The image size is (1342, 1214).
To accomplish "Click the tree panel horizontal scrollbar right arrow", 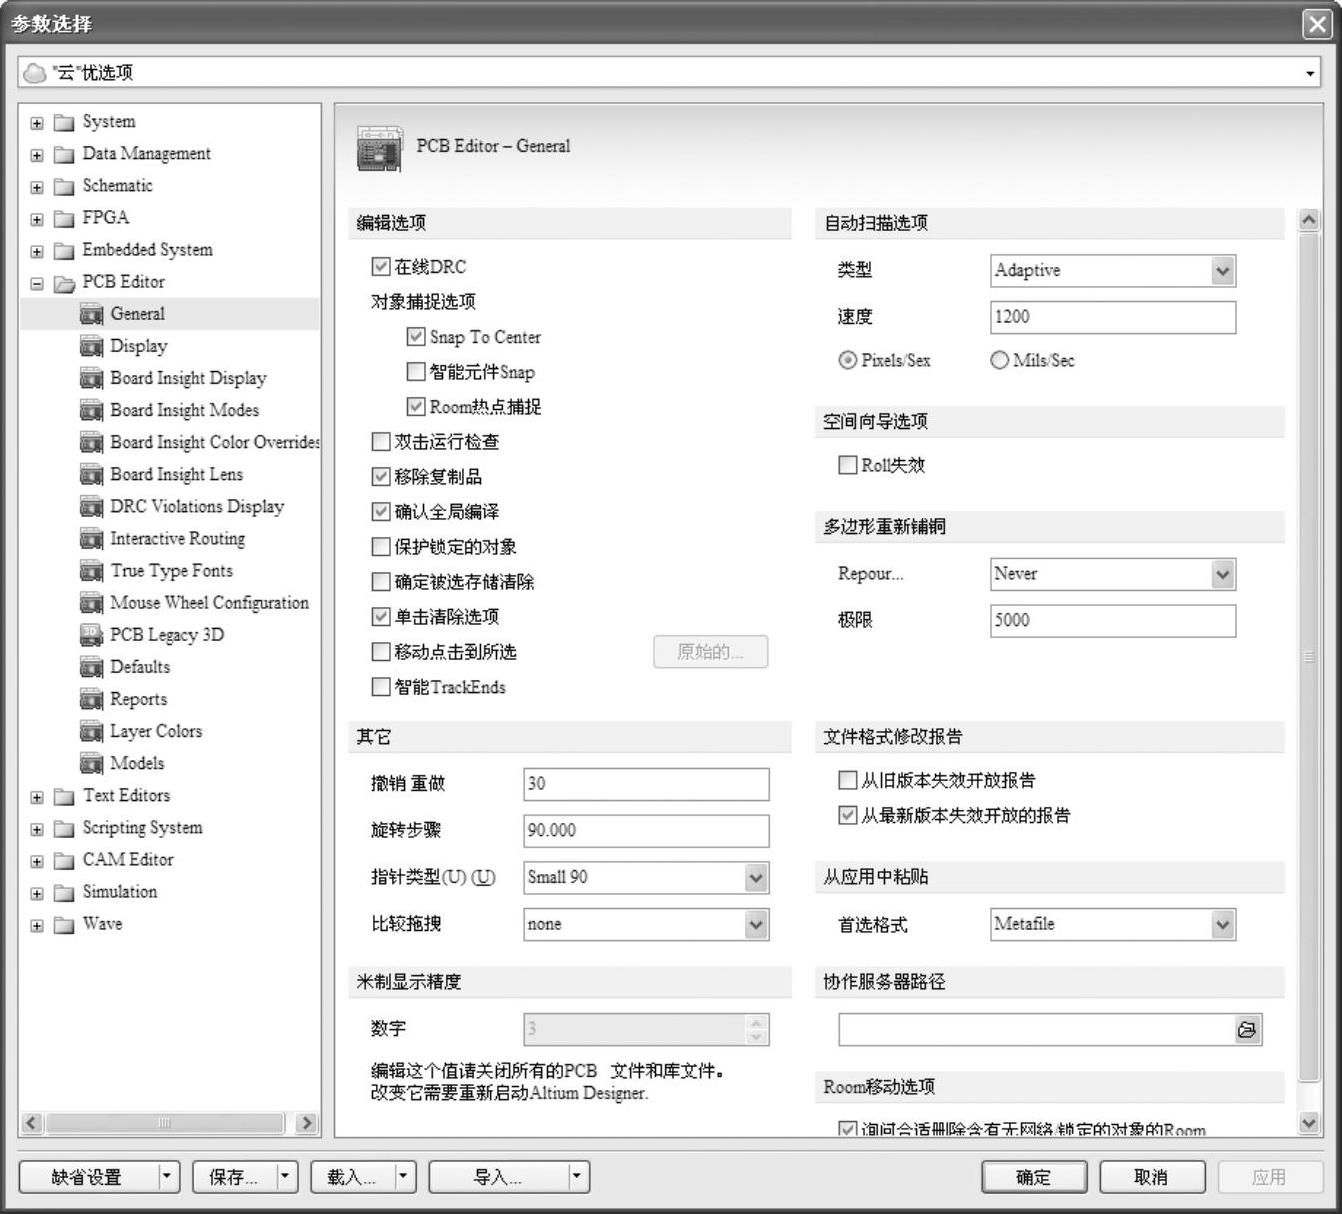I will (x=307, y=1123).
